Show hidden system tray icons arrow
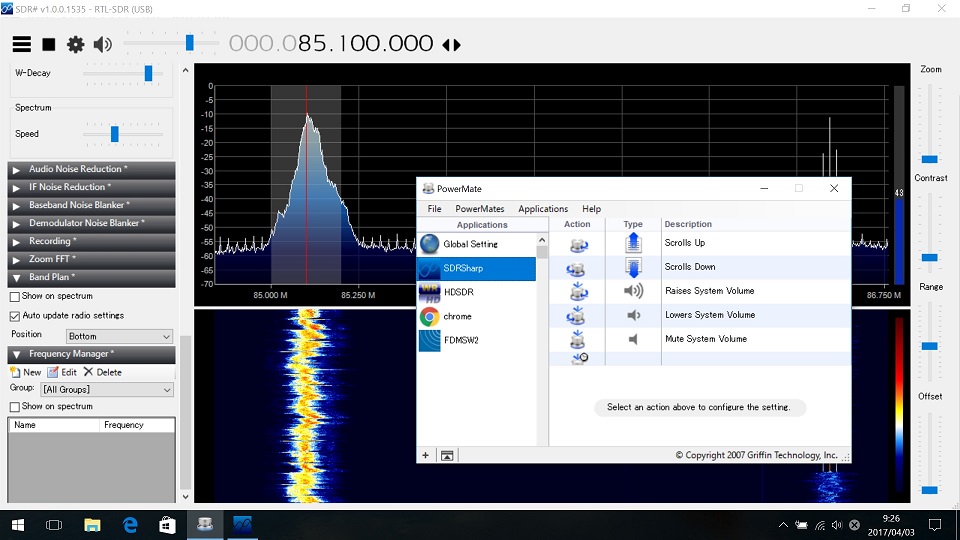960x540 pixels. click(783, 525)
